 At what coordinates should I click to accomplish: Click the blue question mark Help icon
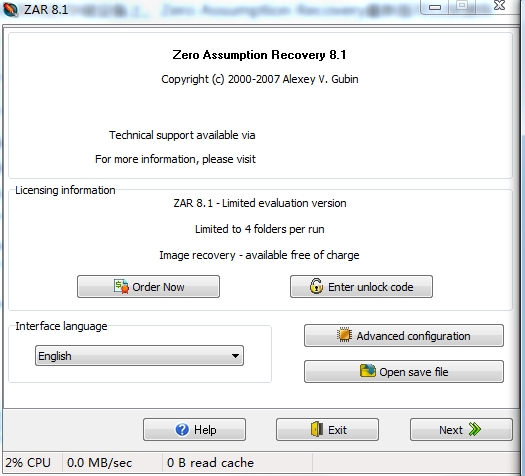click(182, 429)
